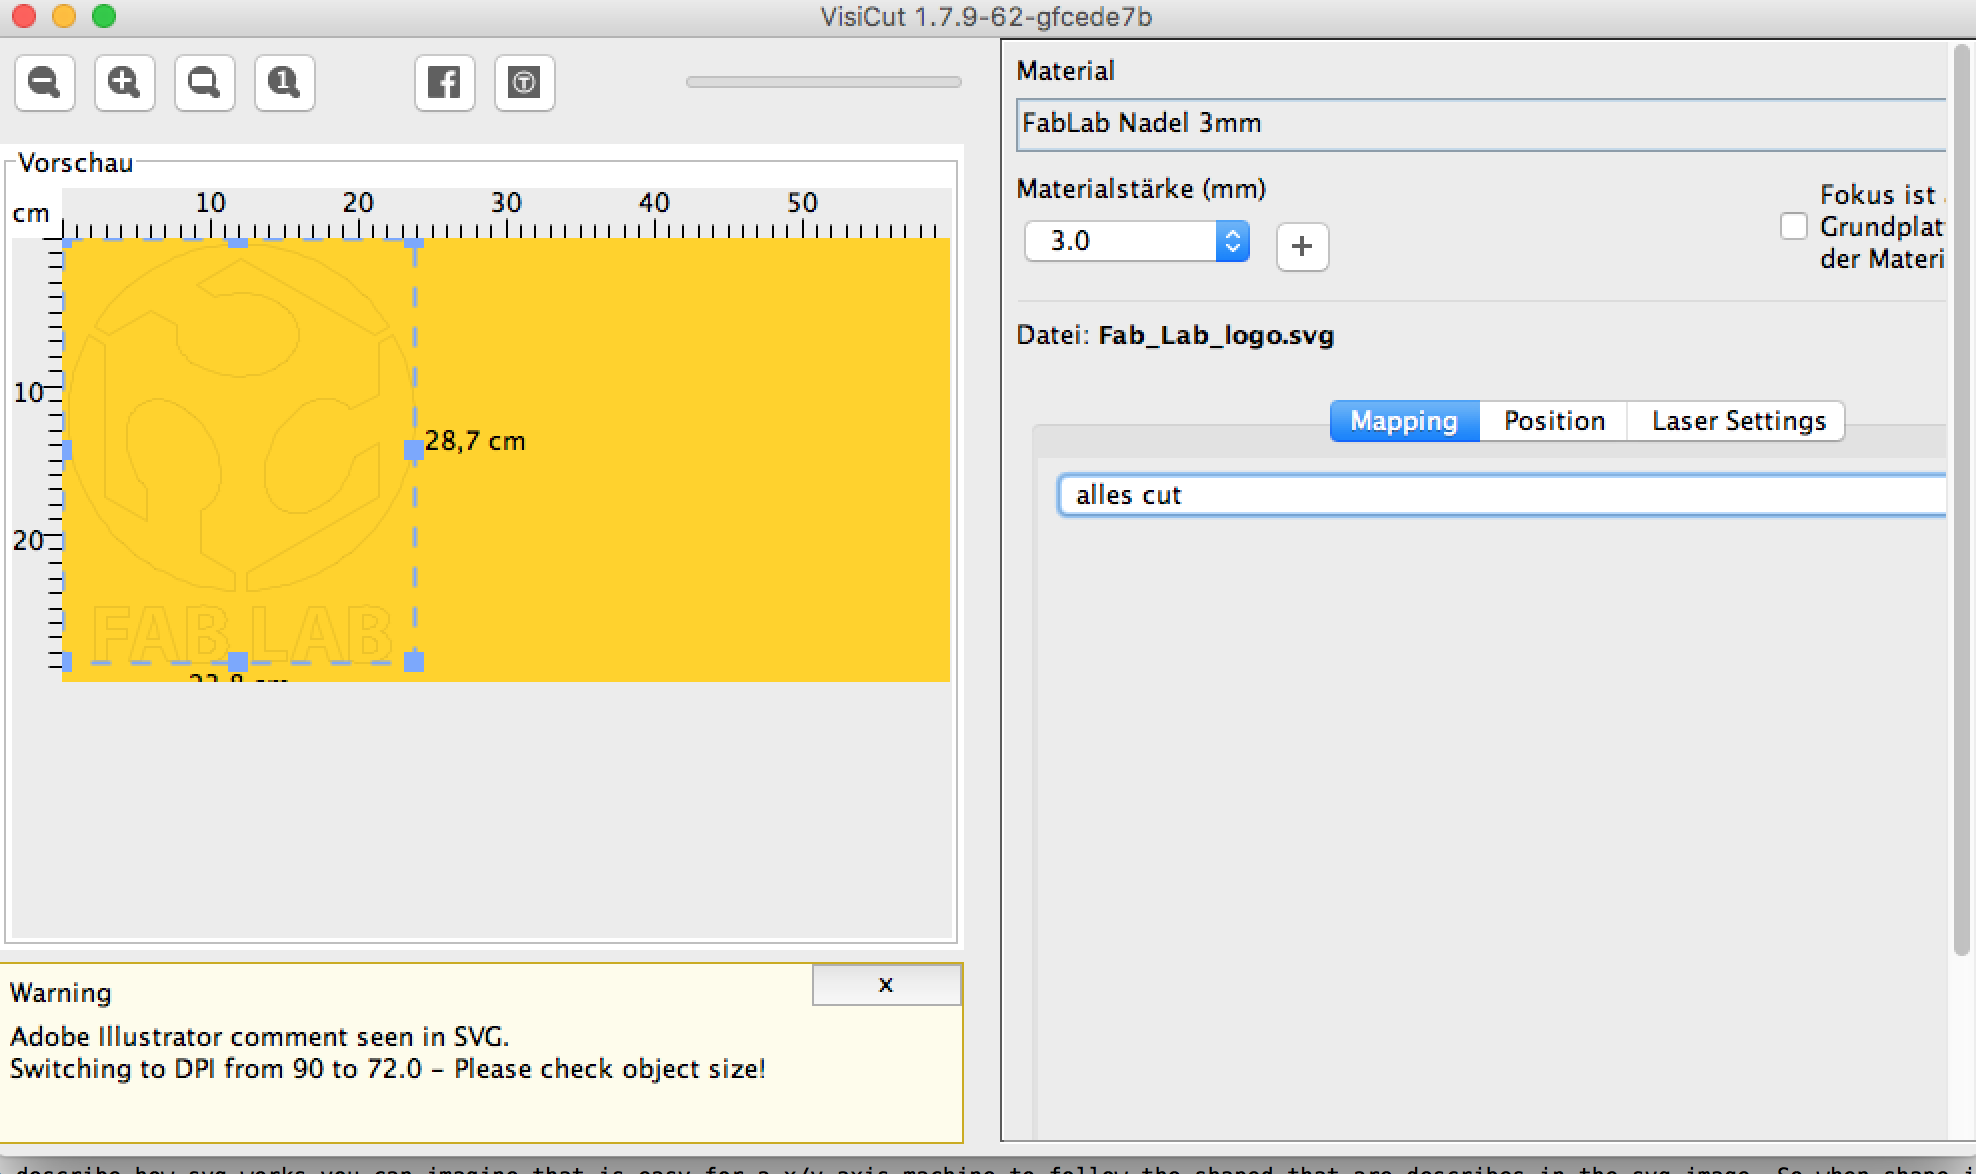This screenshot has width=1976, height=1174.
Task: Click the zoom in magnifier icon
Action: coord(125,83)
